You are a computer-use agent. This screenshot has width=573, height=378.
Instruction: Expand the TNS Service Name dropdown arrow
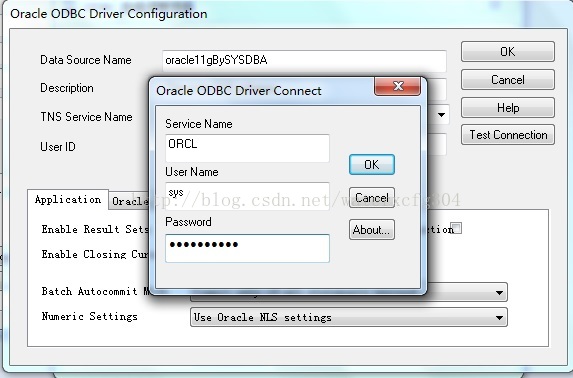(441, 115)
